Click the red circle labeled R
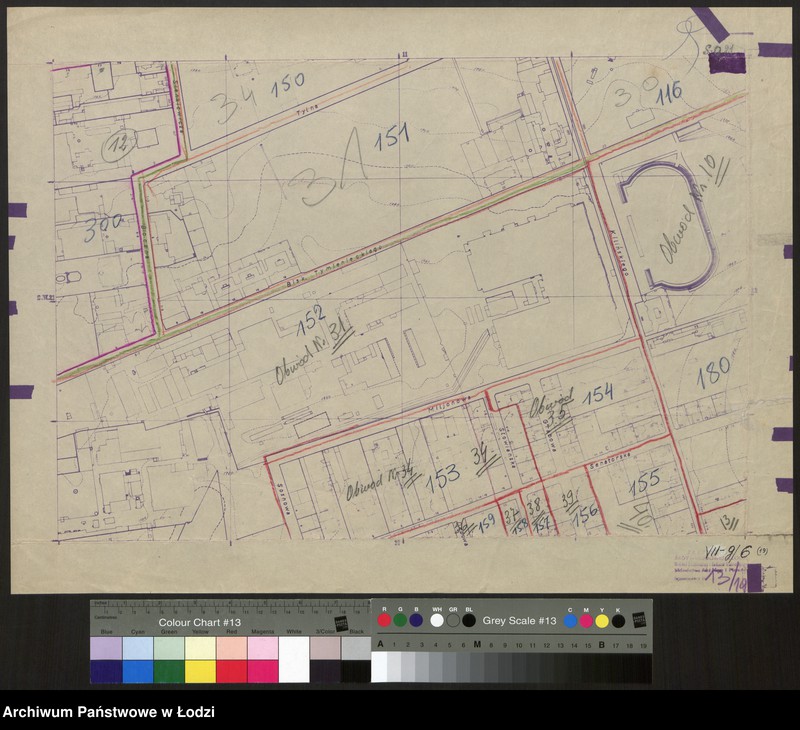800x730 pixels. point(384,621)
